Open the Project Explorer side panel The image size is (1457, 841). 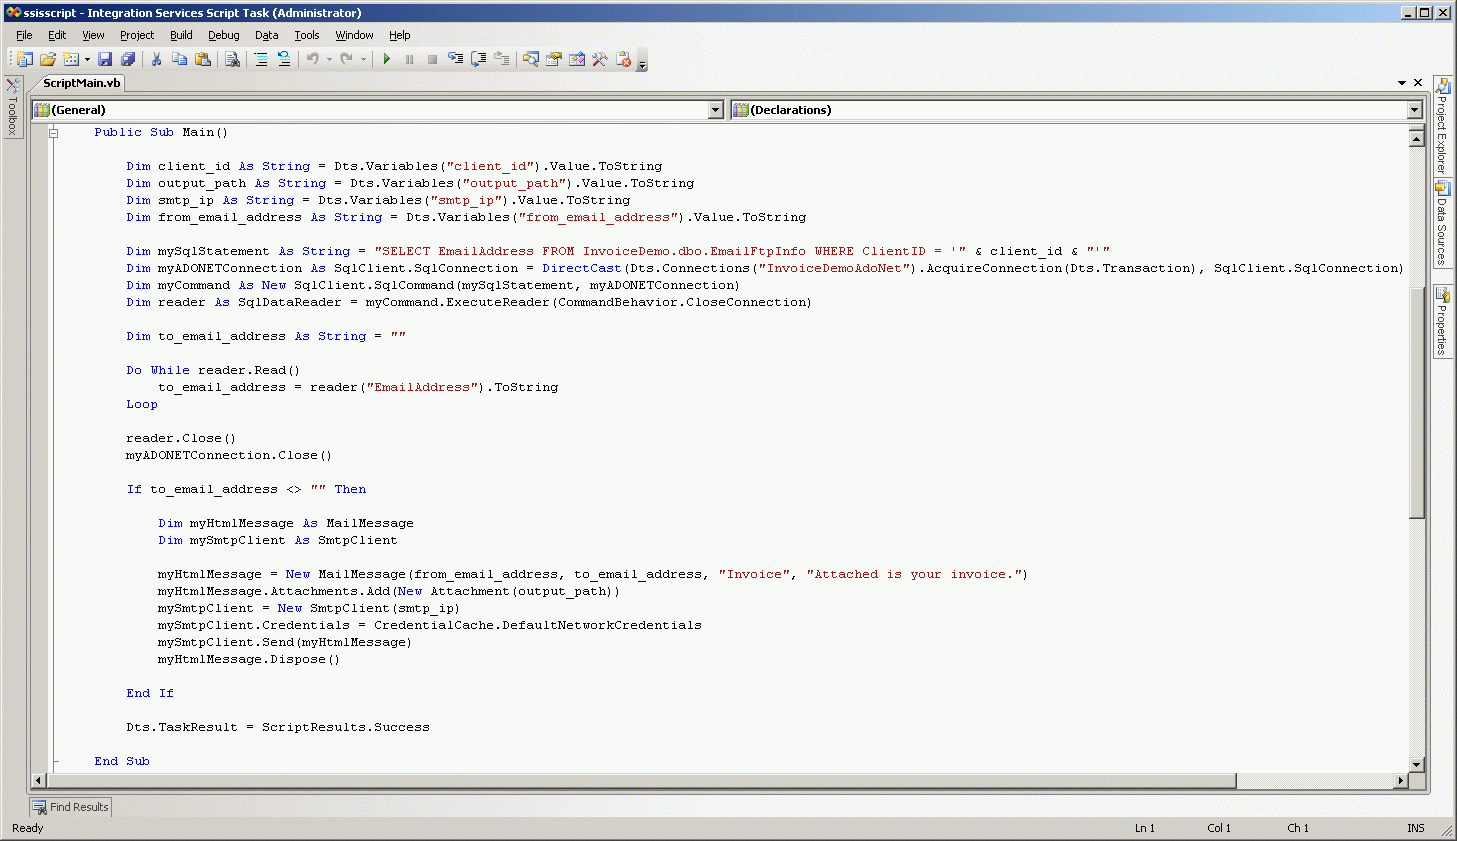pyautogui.click(x=1442, y=127)
